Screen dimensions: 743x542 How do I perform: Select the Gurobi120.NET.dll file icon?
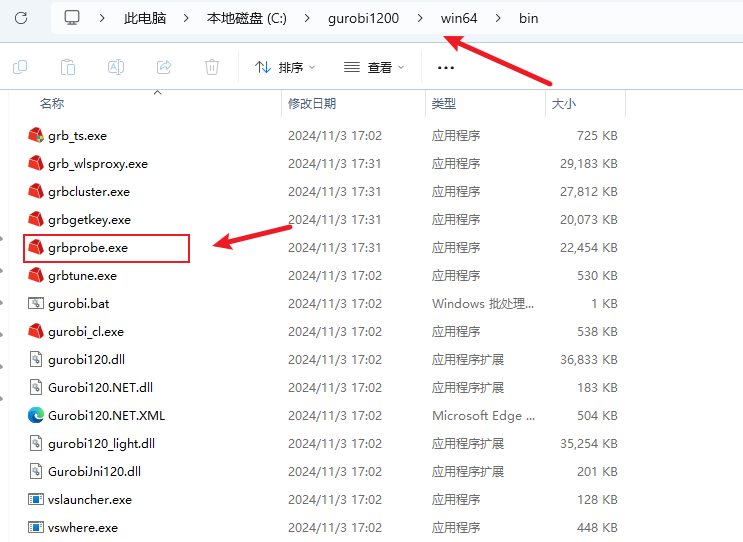coord(36,387)
